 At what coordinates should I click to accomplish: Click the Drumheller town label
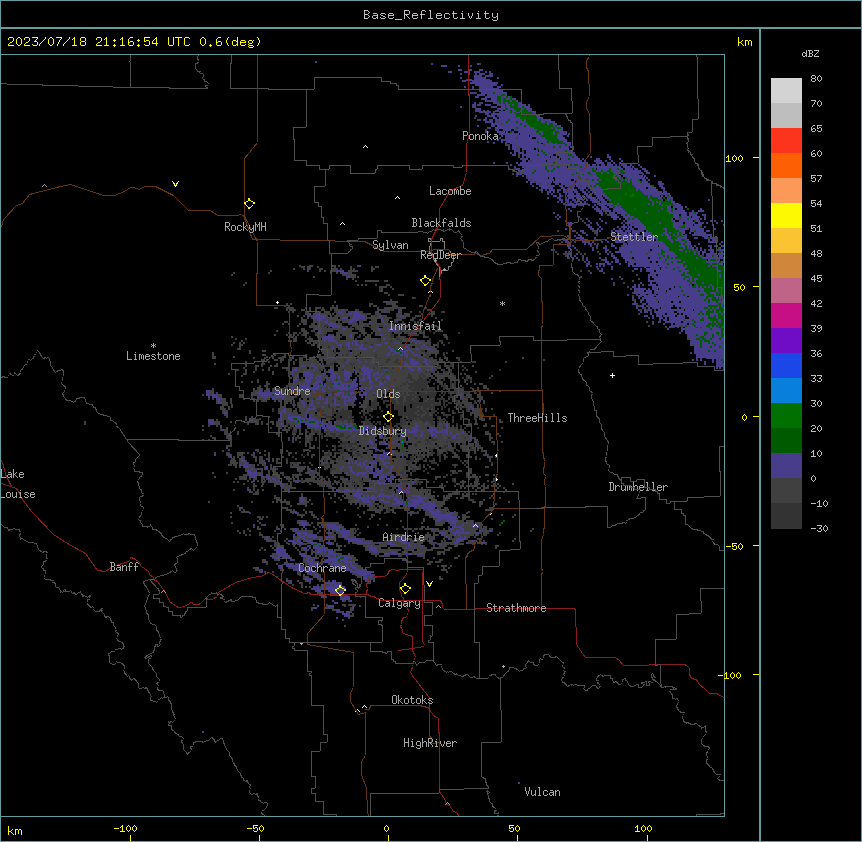point(638,487)
